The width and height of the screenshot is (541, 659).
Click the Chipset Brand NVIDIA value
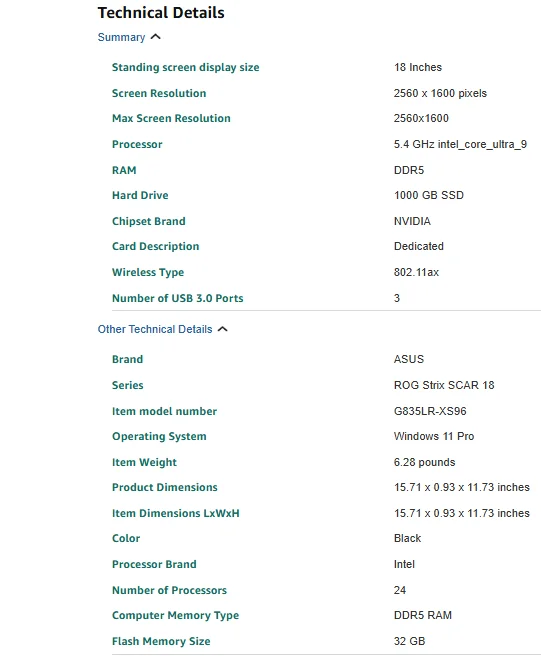pos(412,221)
